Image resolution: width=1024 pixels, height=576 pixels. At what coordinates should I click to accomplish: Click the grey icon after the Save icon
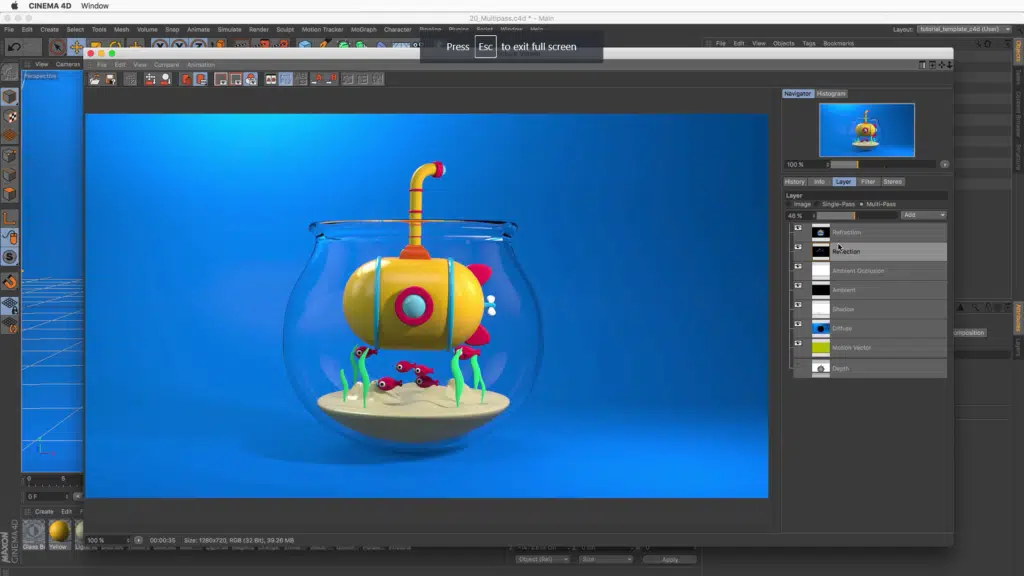point(131,79)
